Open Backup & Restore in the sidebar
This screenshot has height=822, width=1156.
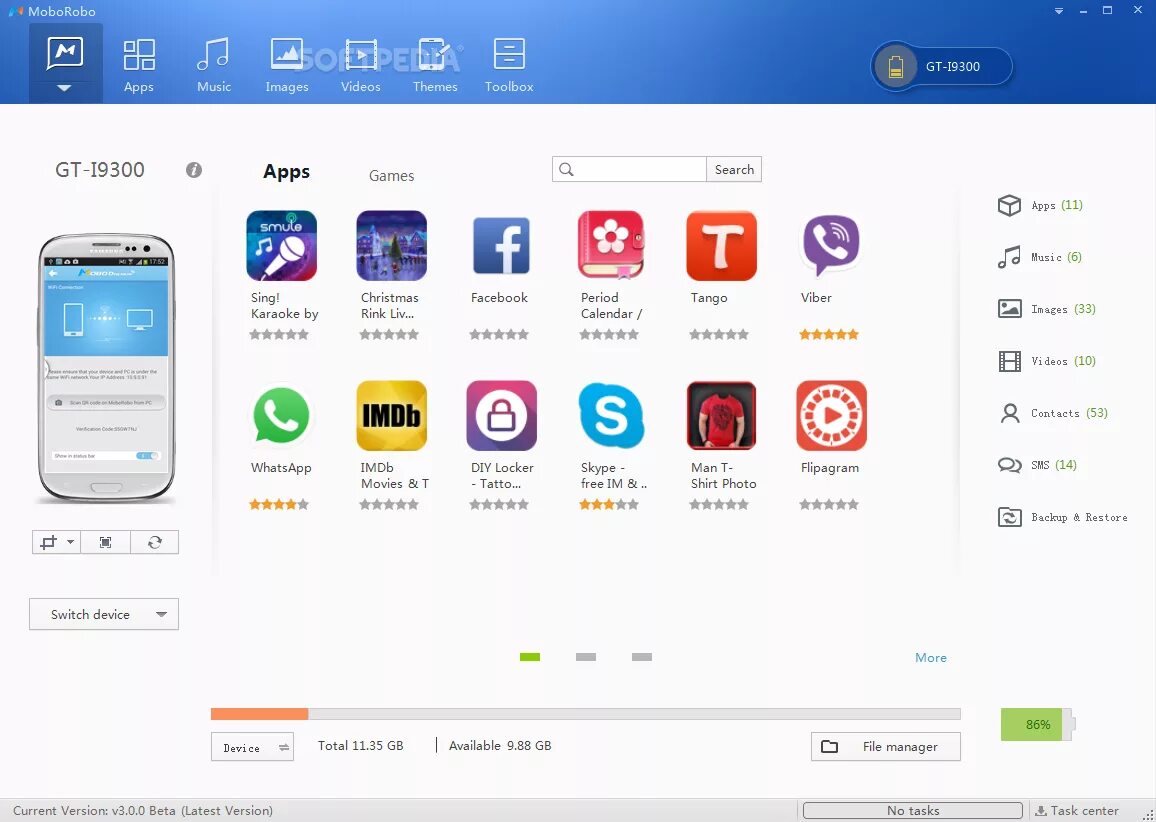pos(1062,518)
